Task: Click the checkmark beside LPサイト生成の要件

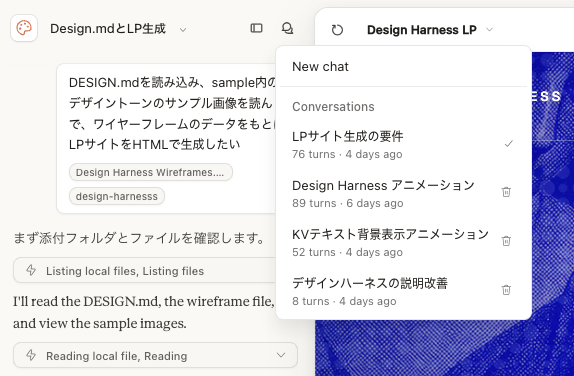Action: 508,144
